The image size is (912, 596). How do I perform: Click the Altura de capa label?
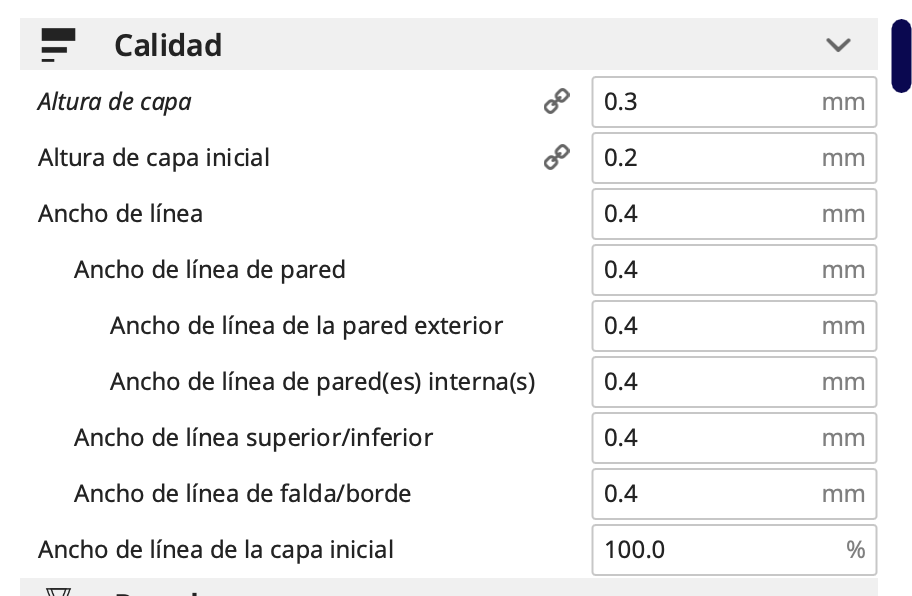(x=114, y=102)
